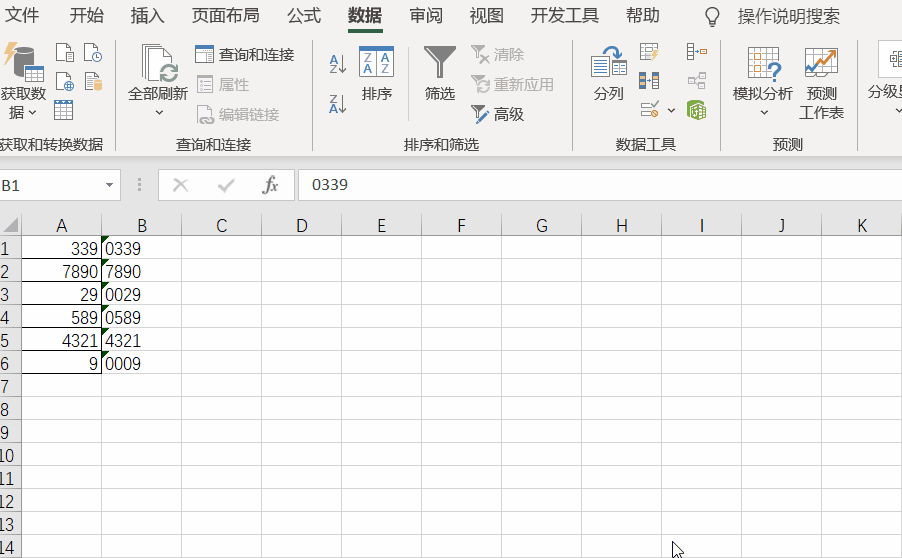This screenshot has height=558, width=902.
Task: Select cell A5 containing 4321
Action: [62, 340]
